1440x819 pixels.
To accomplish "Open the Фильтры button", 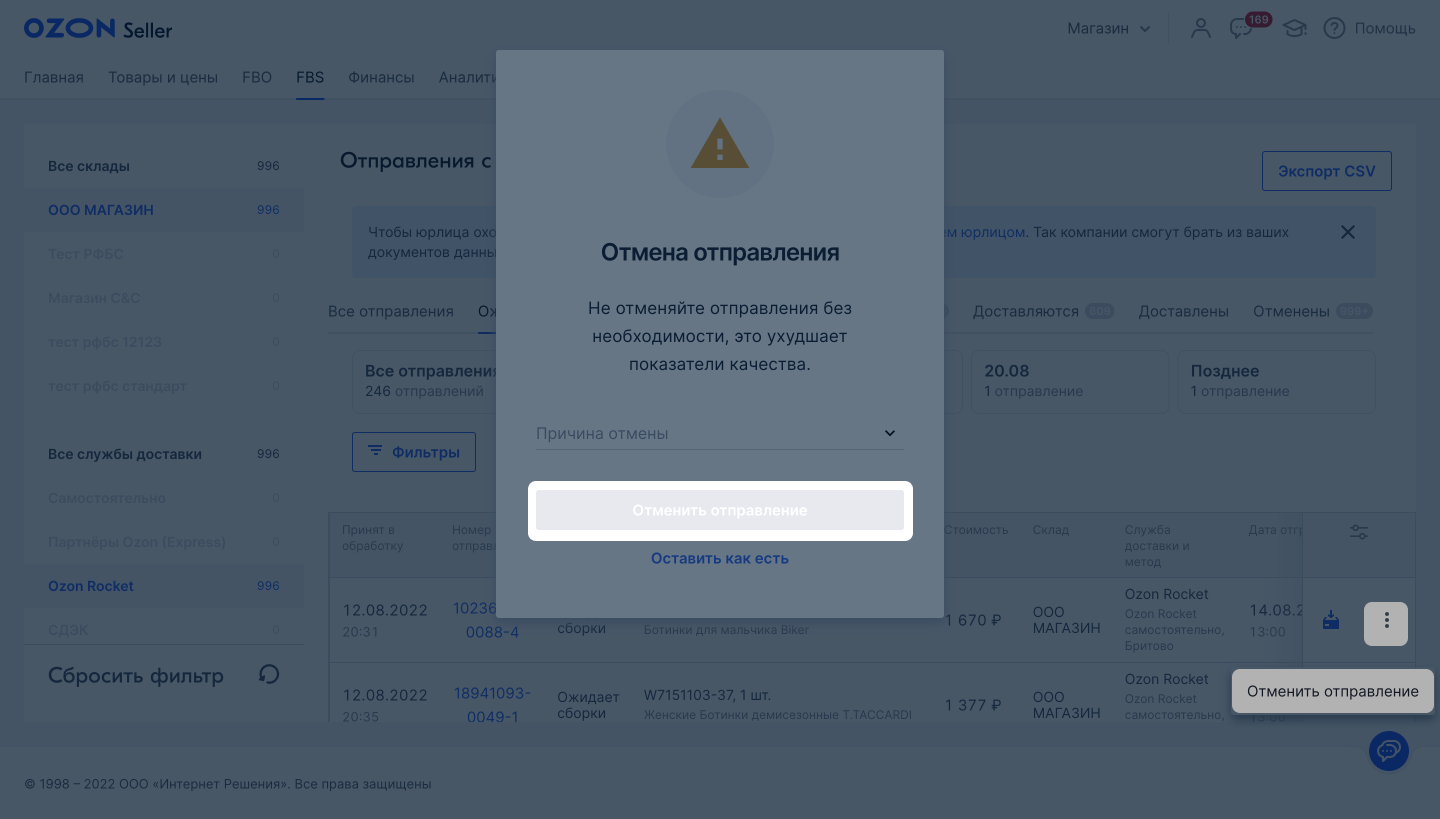I will [414, 452].
